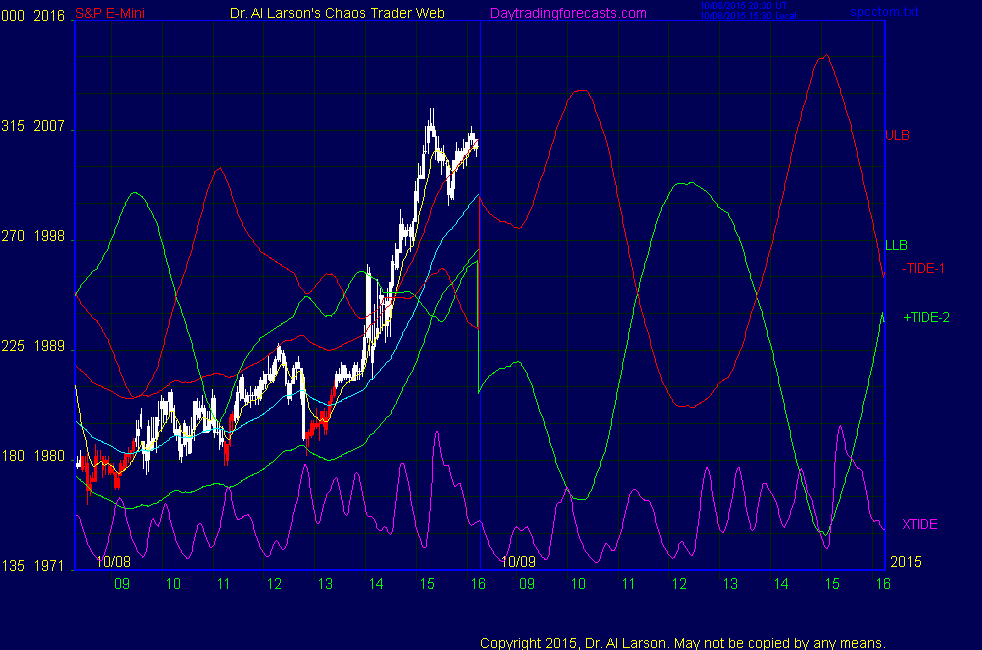Click the '315' degree axis value
This screenshot has height=650, width=982.
[x=13, y=126]
